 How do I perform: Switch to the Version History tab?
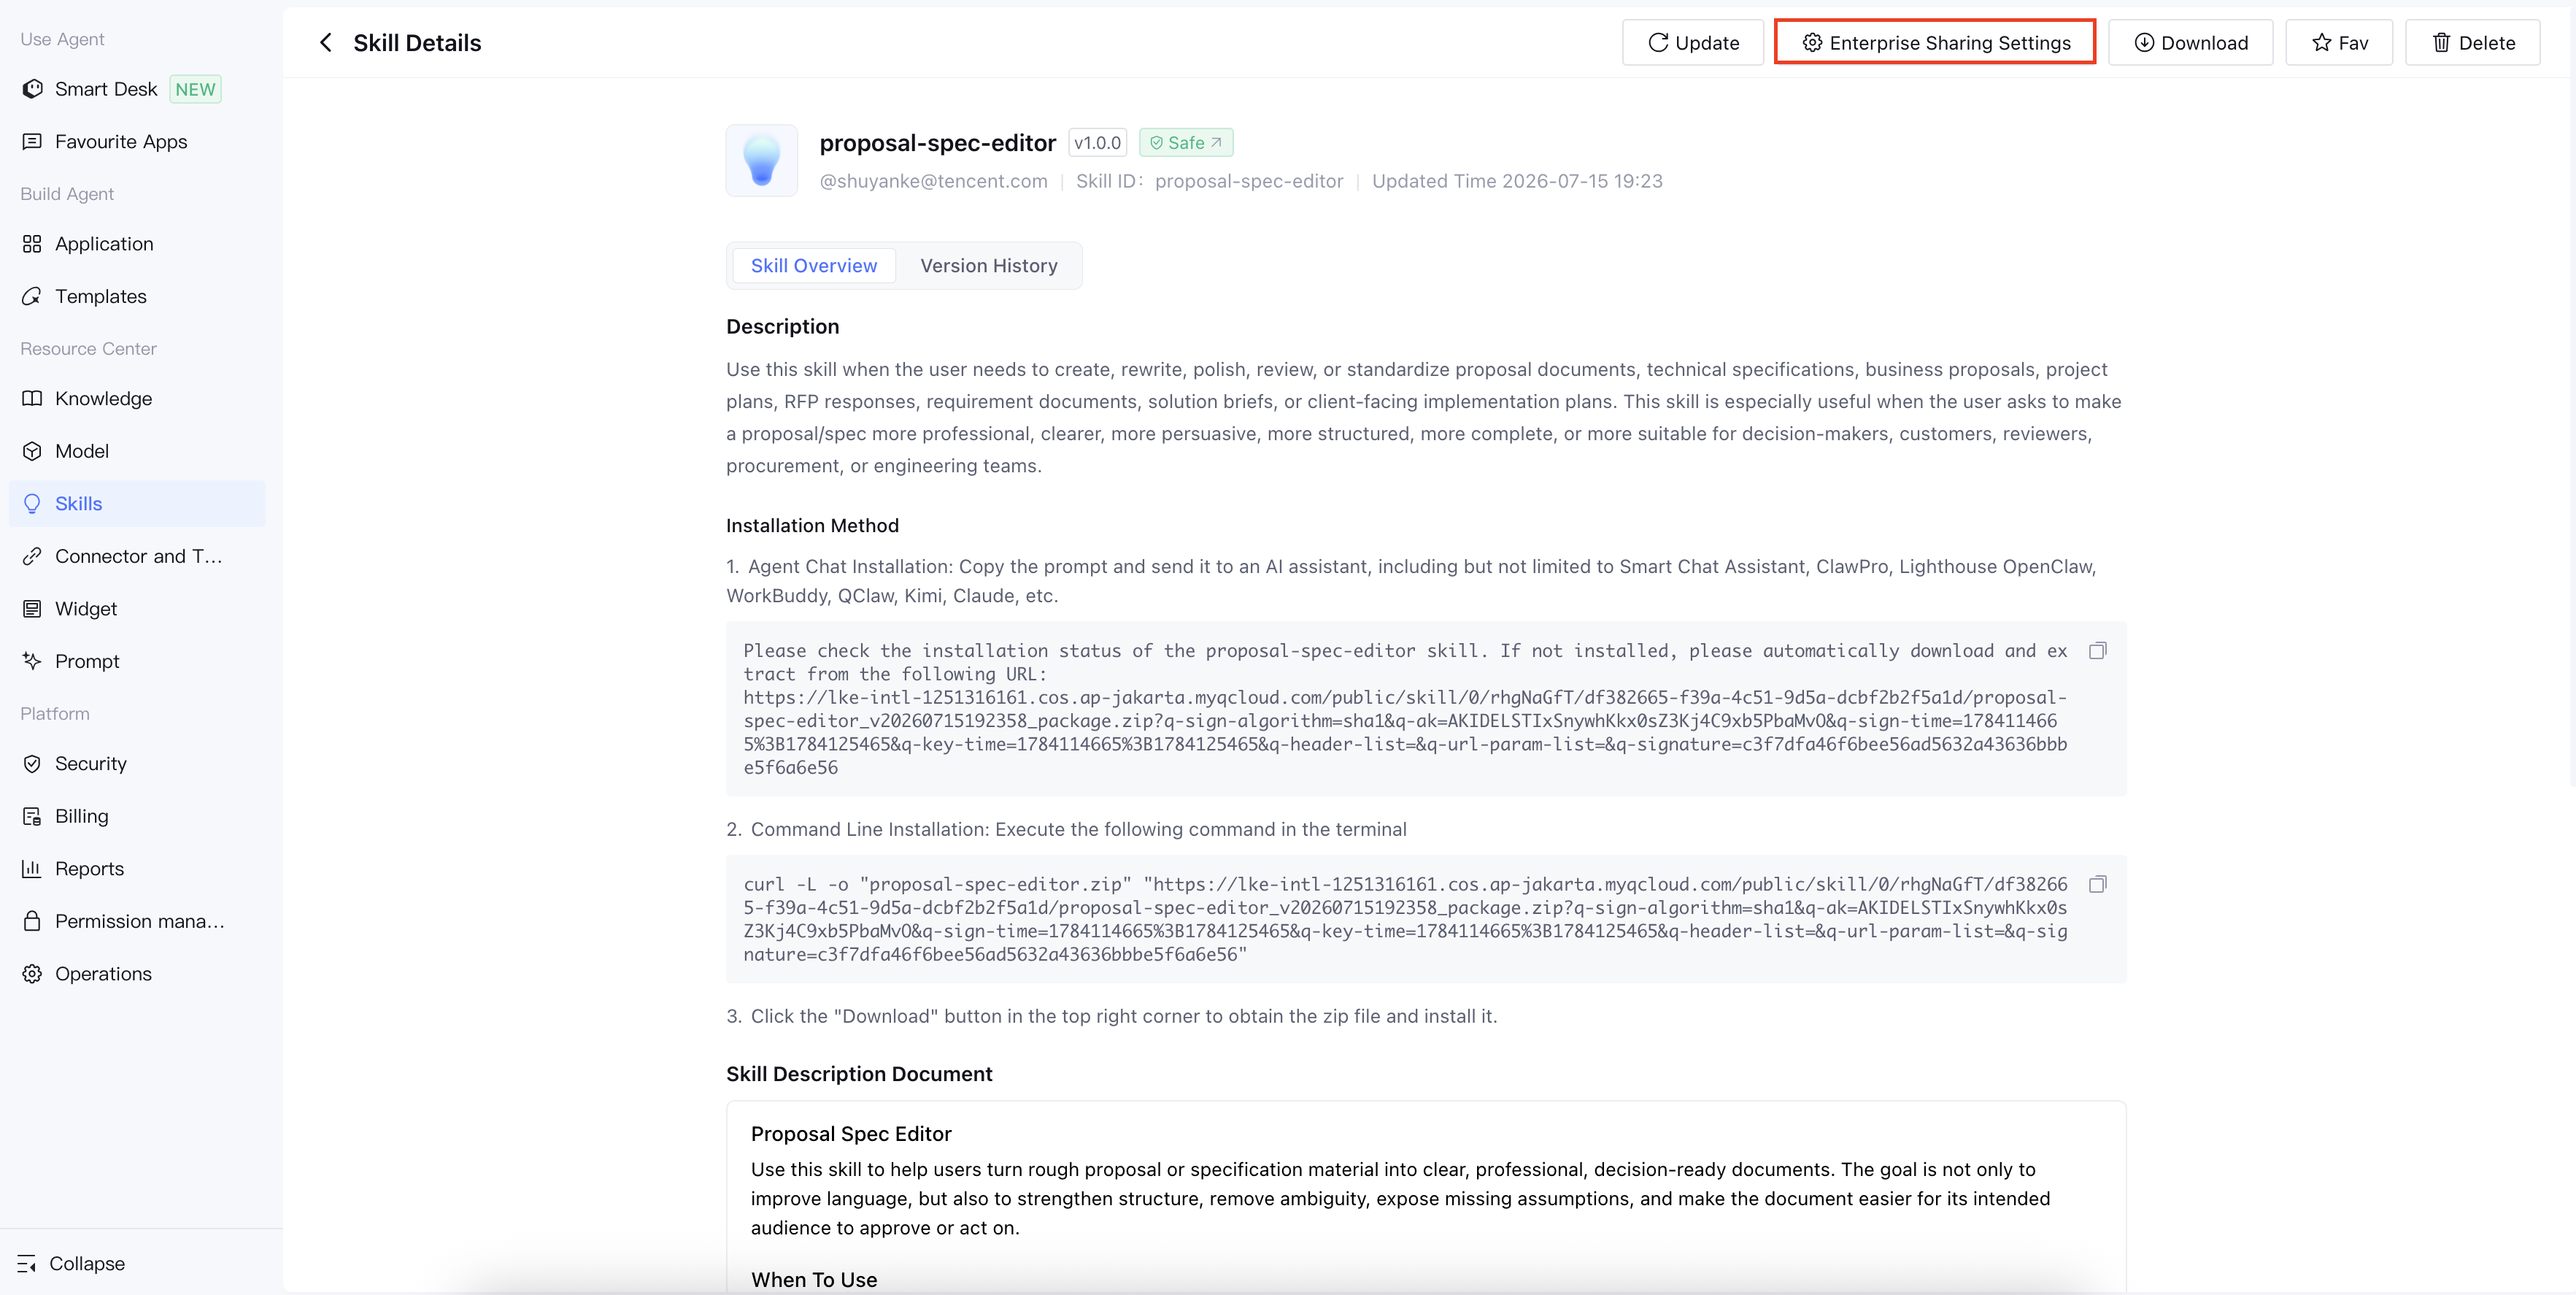988,266
